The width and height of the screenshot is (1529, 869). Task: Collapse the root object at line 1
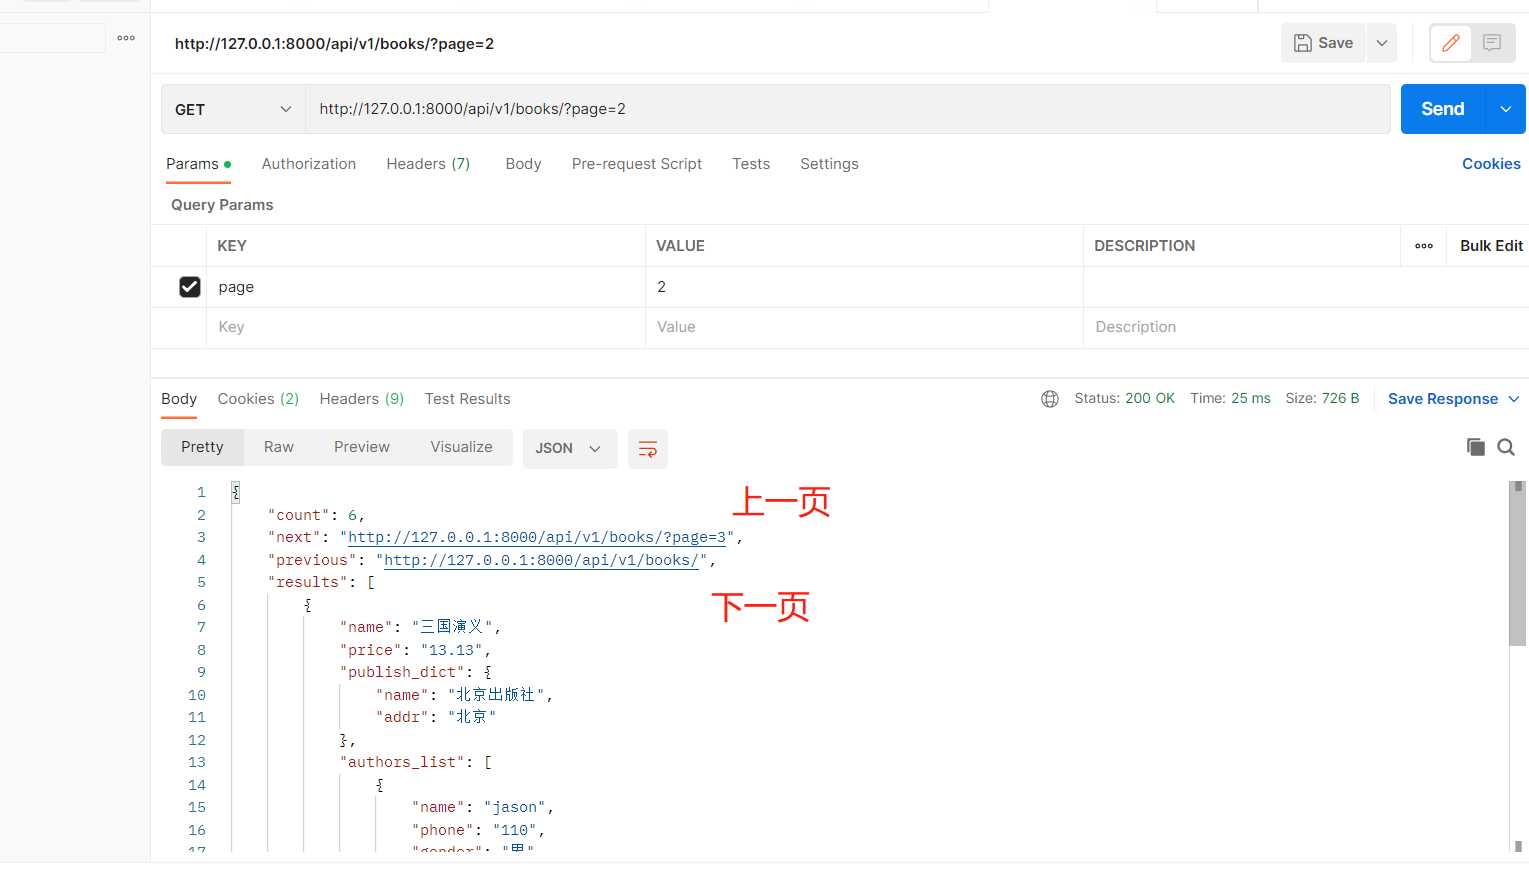(236, 492)
